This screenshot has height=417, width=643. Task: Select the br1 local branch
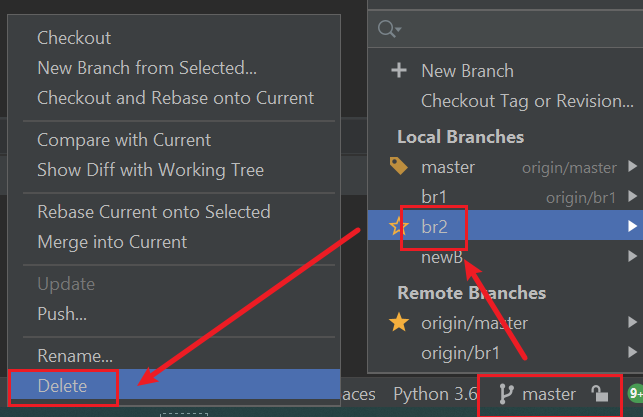pos(434,197)
